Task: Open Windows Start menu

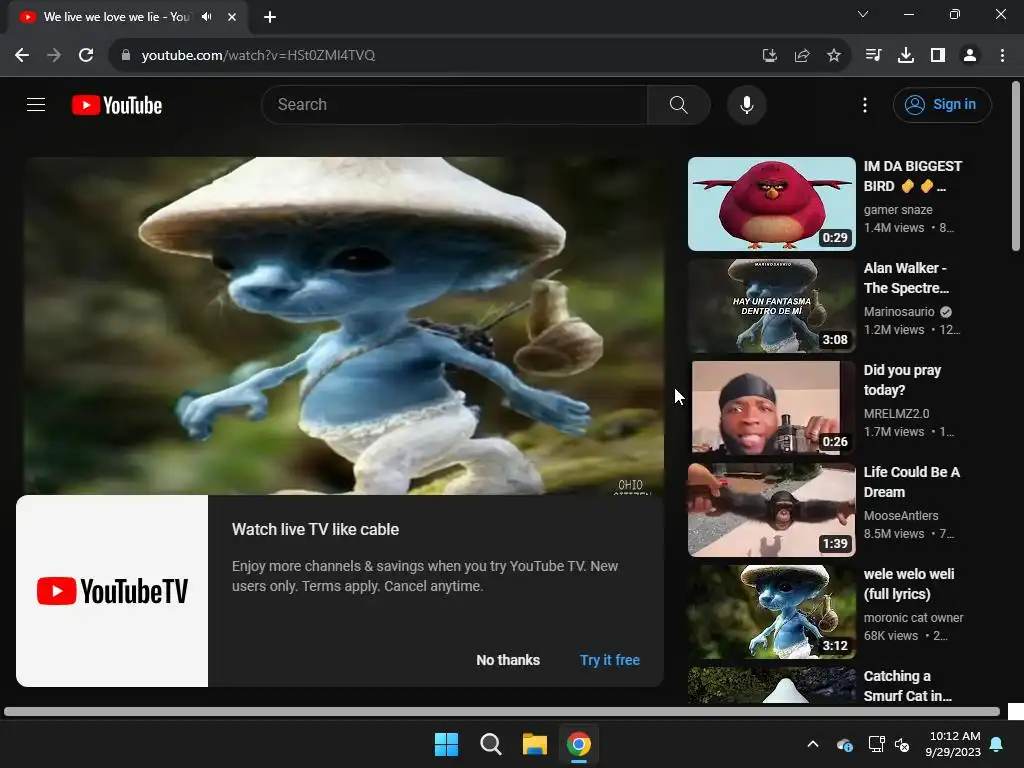Action: pyautogui.click(x=447, y=744)
